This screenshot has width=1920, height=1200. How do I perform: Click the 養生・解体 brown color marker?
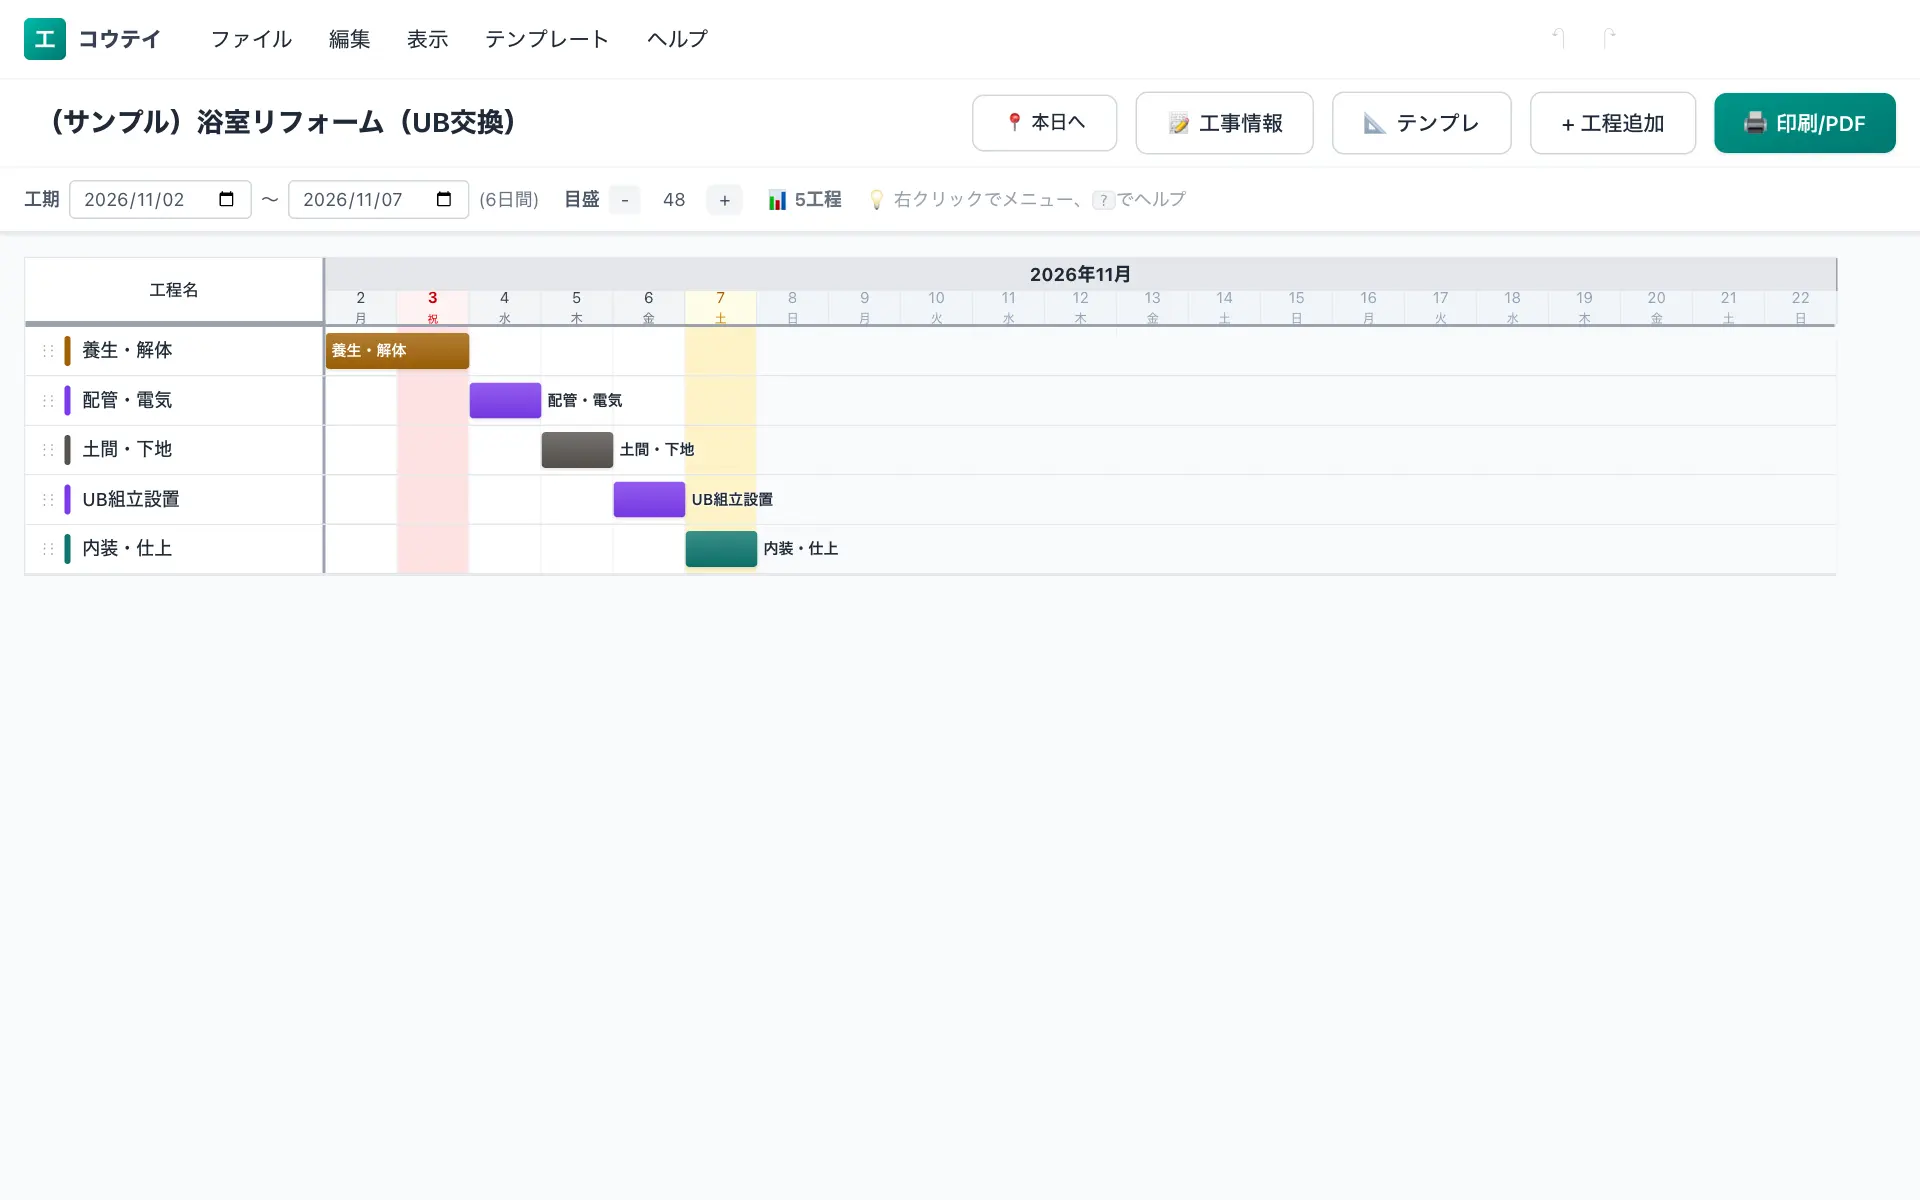pos(67,350)
